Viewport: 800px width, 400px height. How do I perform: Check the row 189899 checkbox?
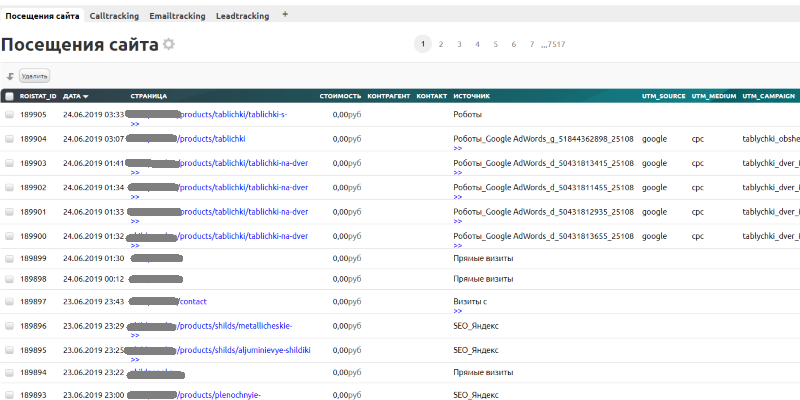pyautogui.click(x=9, y=259)
